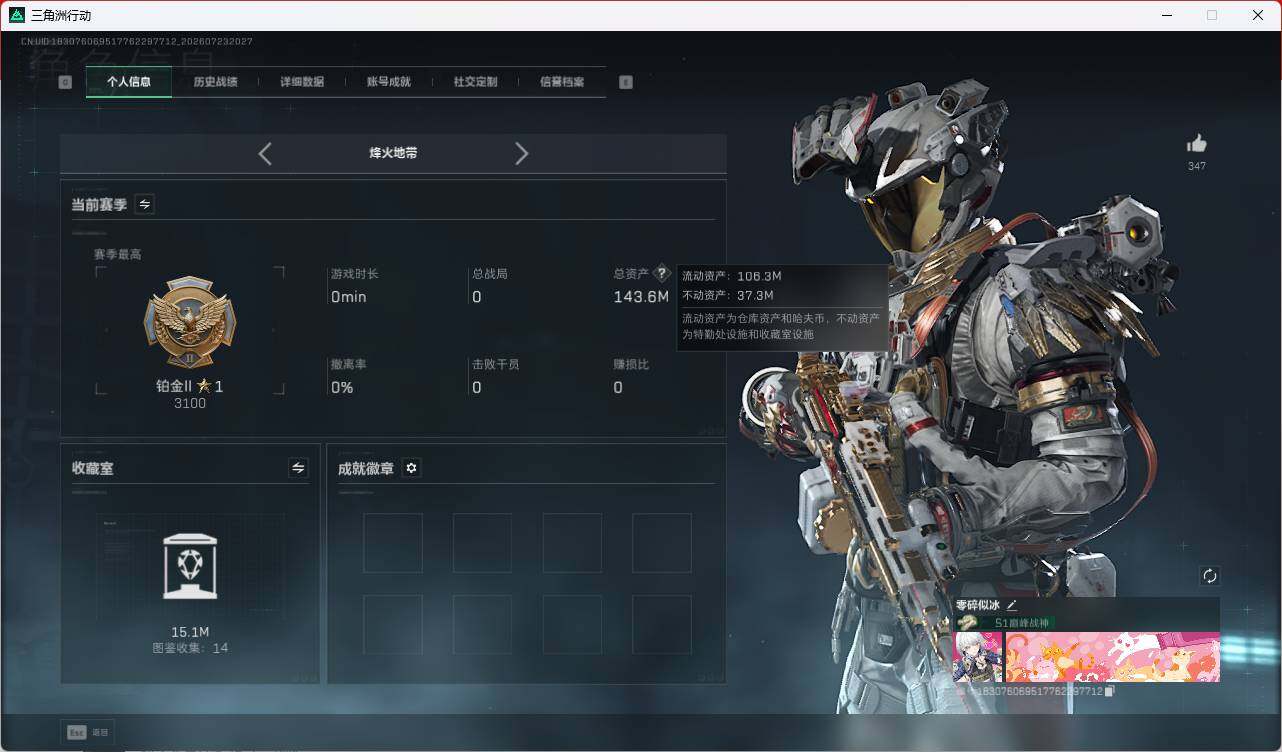Click the edit pencil beside 零碎似冰
Screen dimensions: 1282x752
(1012, 605)
